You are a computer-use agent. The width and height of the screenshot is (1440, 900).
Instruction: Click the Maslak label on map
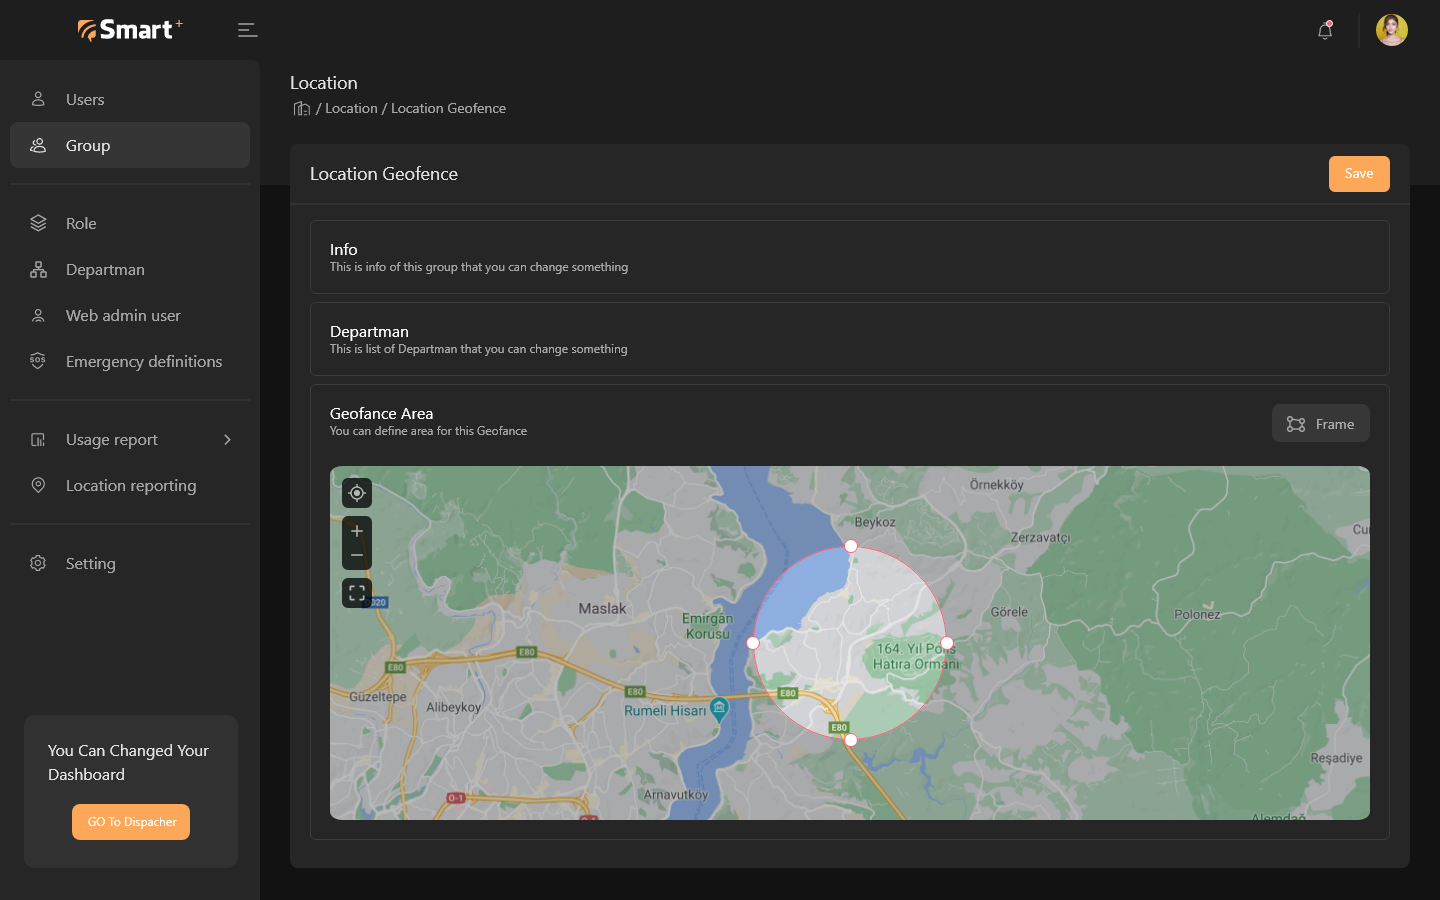602,608
